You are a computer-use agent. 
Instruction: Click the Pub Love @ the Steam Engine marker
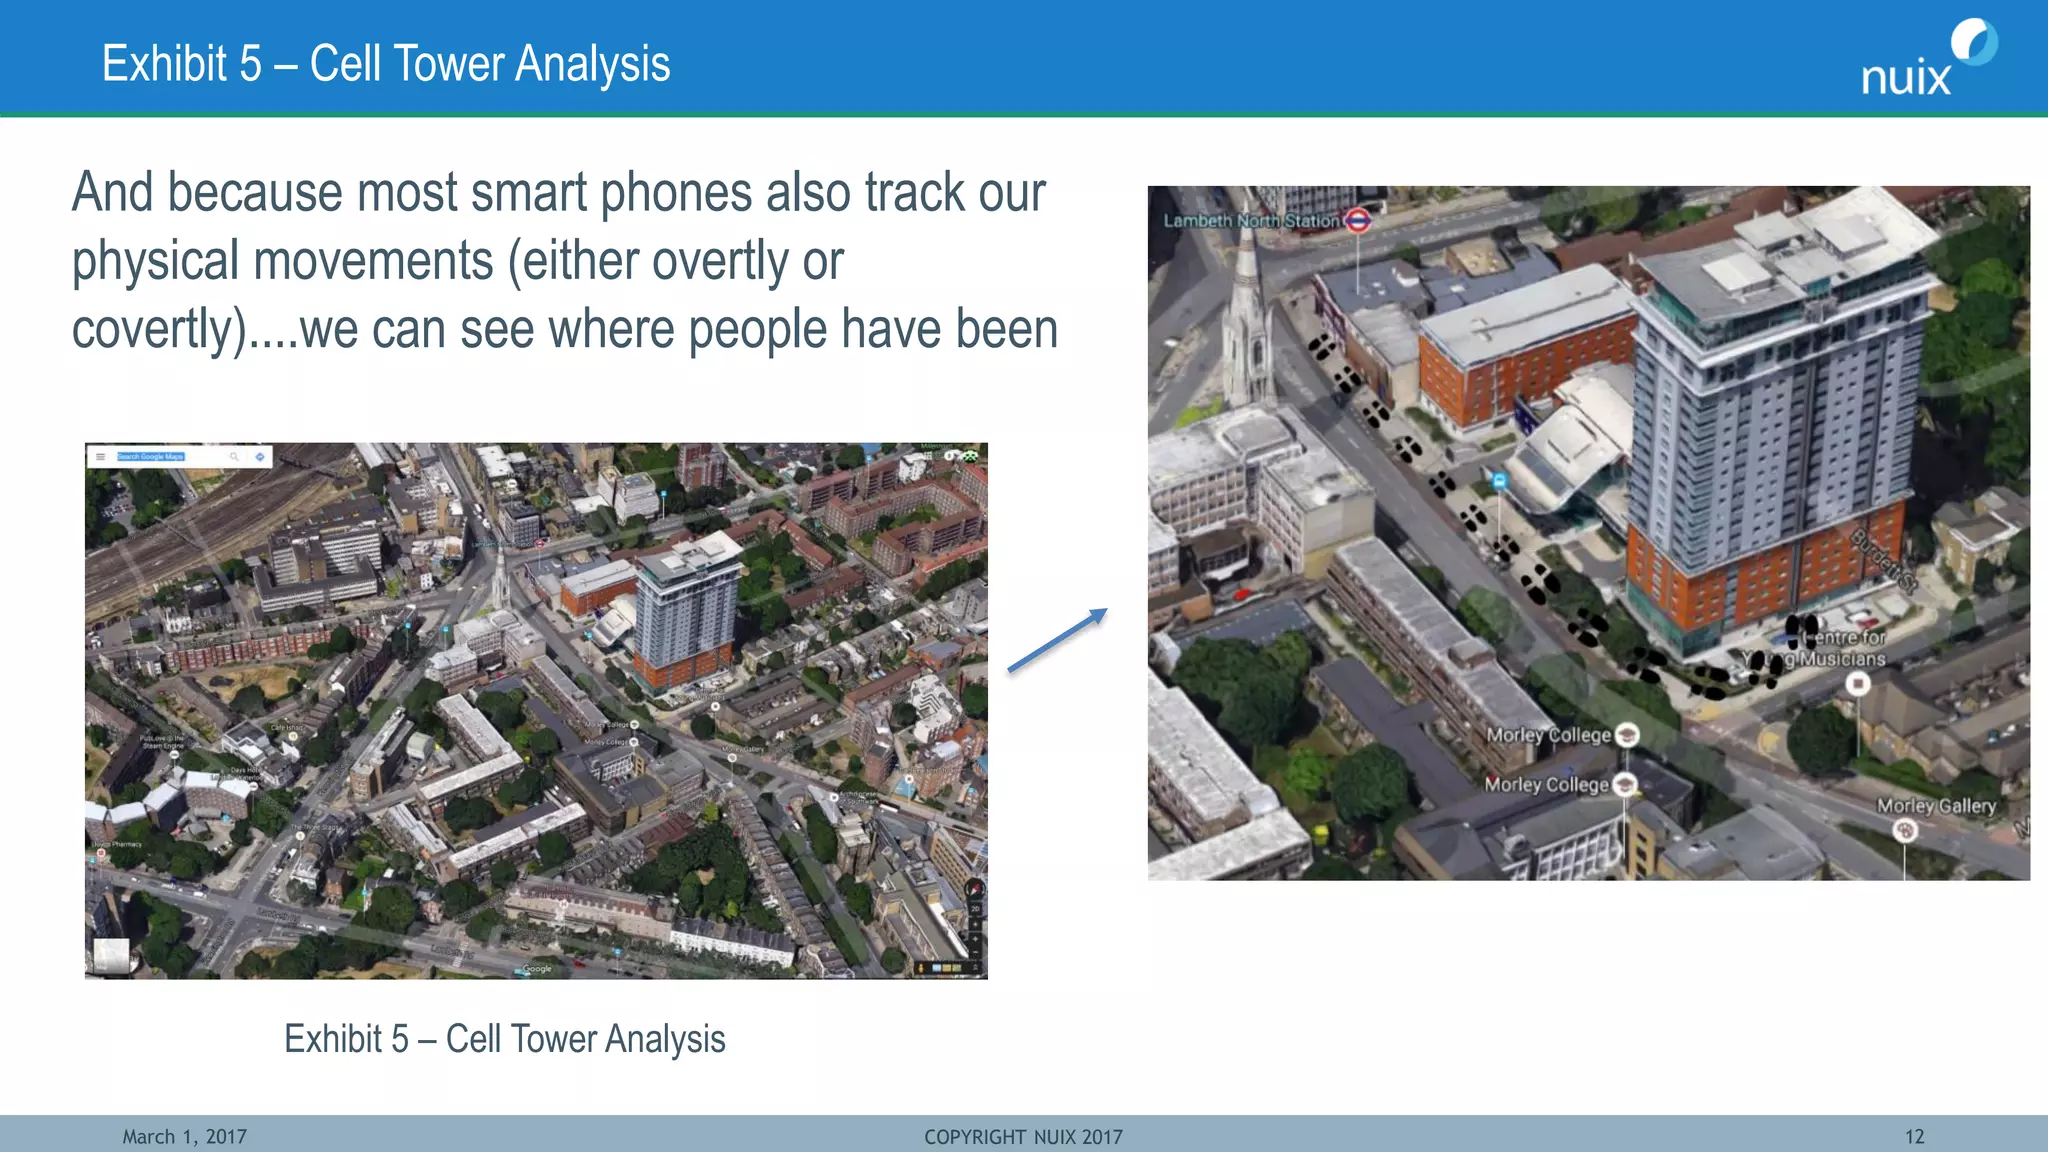174,755
